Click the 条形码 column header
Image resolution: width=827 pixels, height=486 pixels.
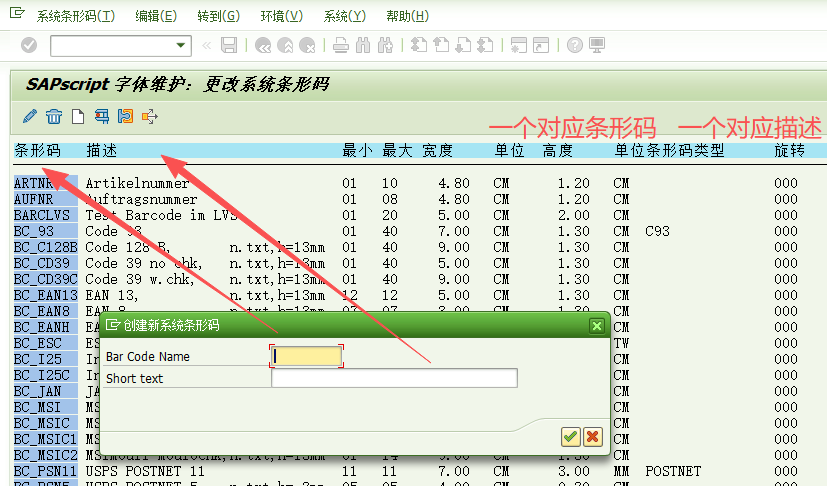pos(37,150)
